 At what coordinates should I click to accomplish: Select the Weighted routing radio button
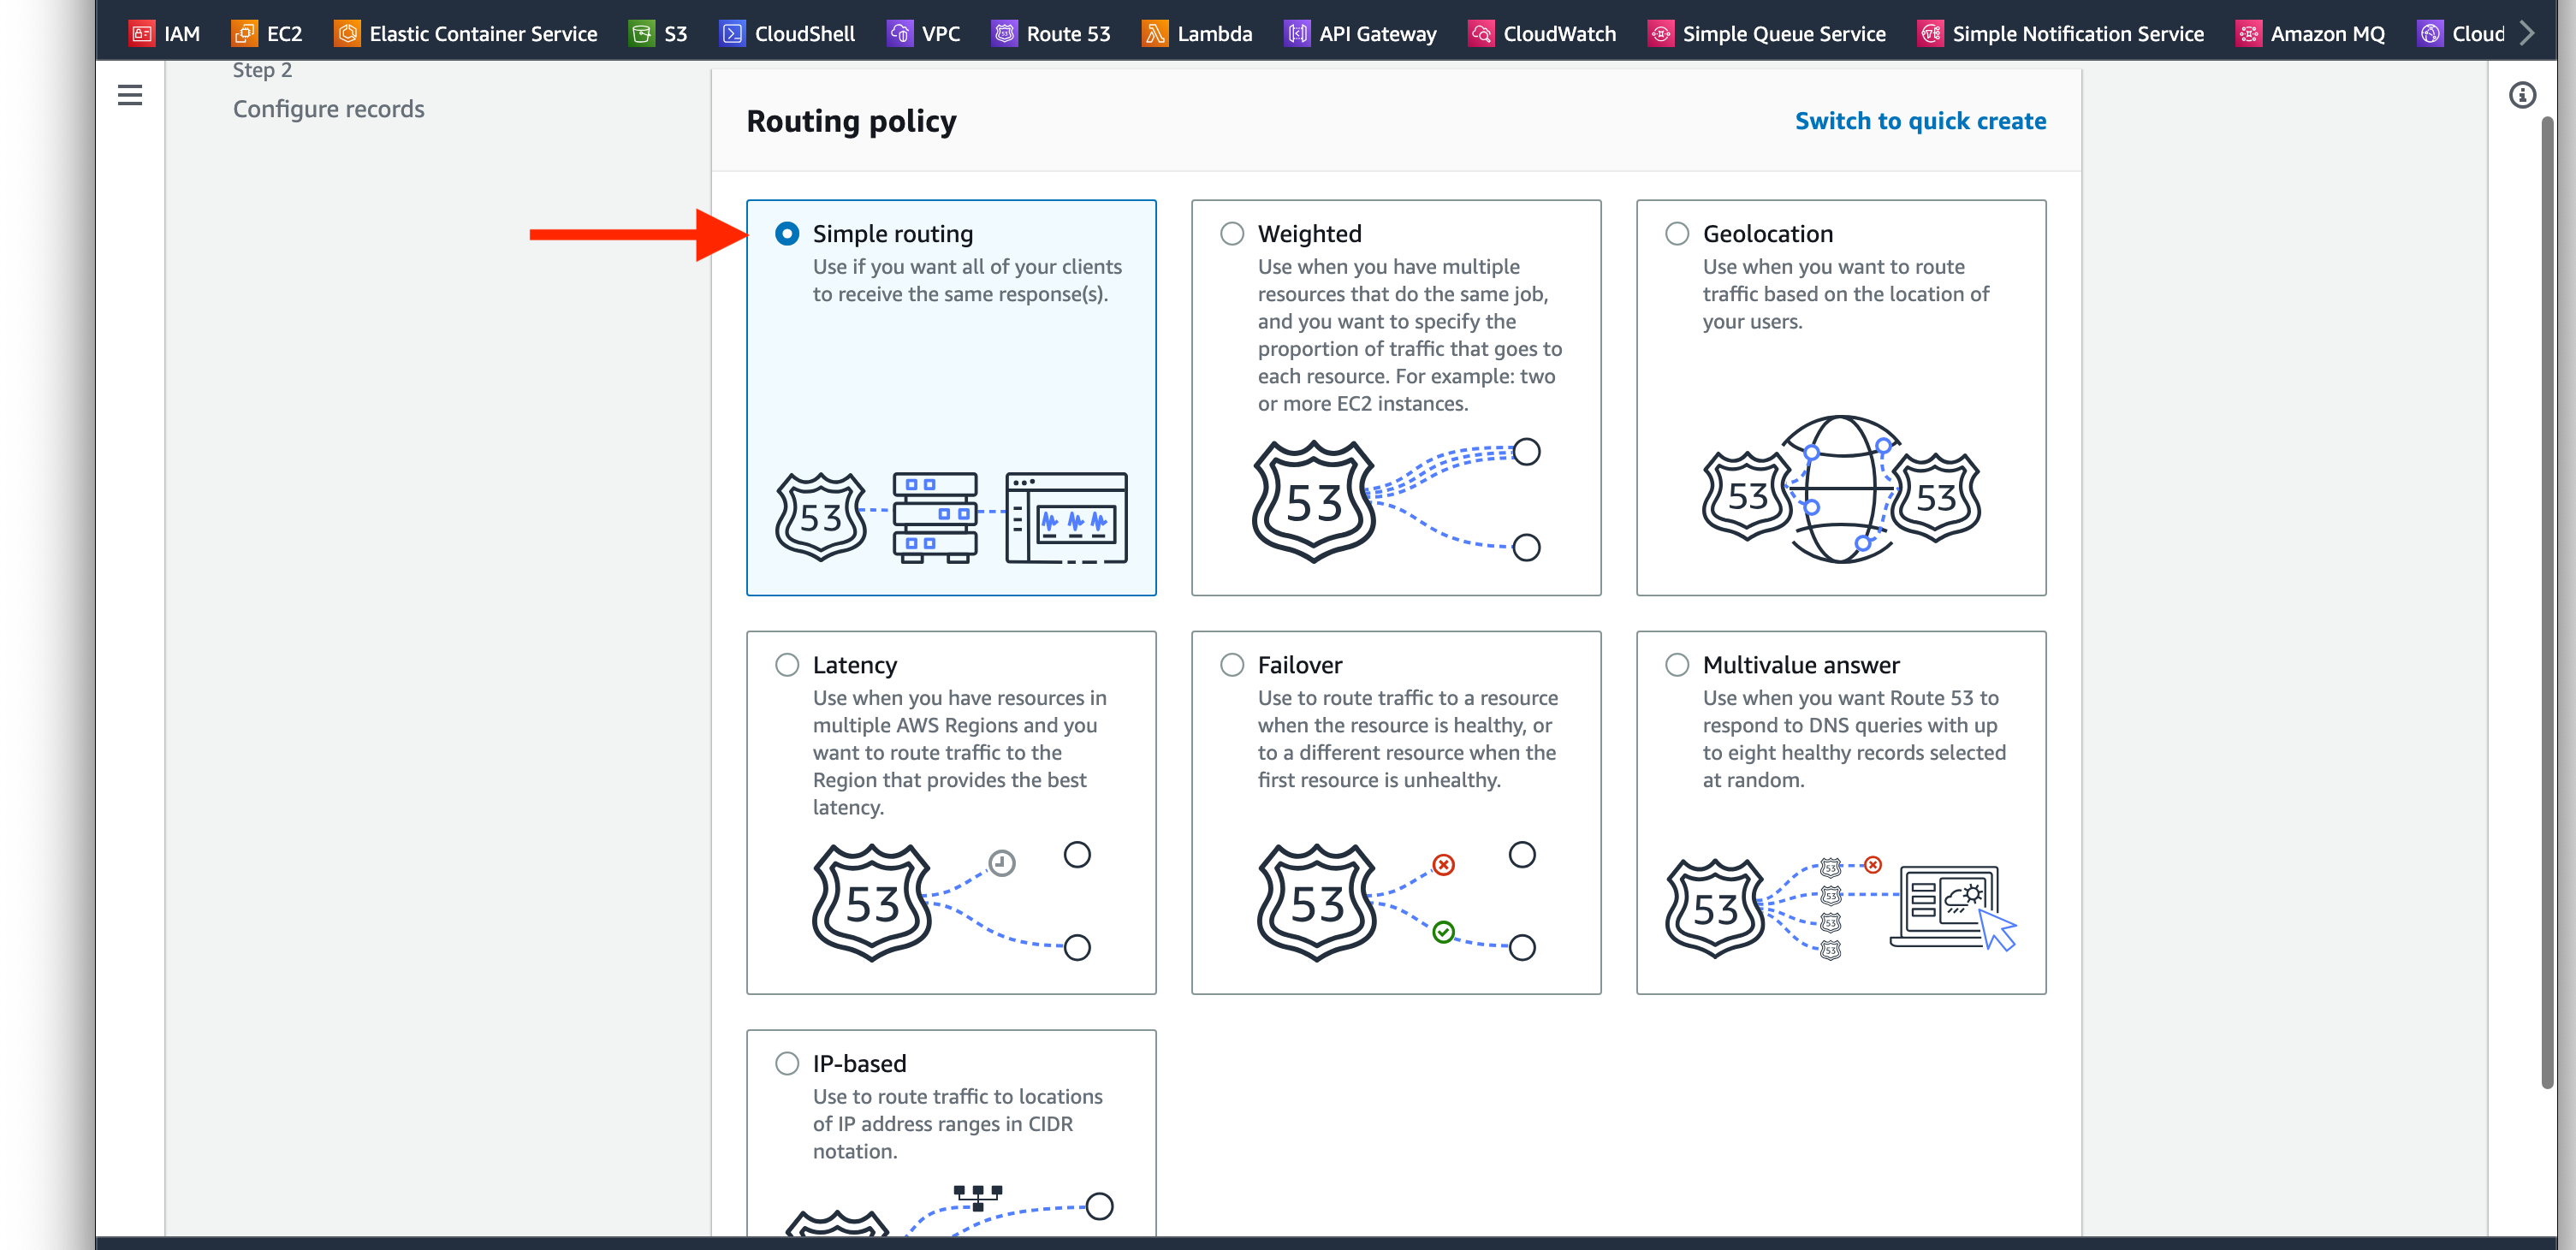pyautogui.click(x=1232, y=233)
